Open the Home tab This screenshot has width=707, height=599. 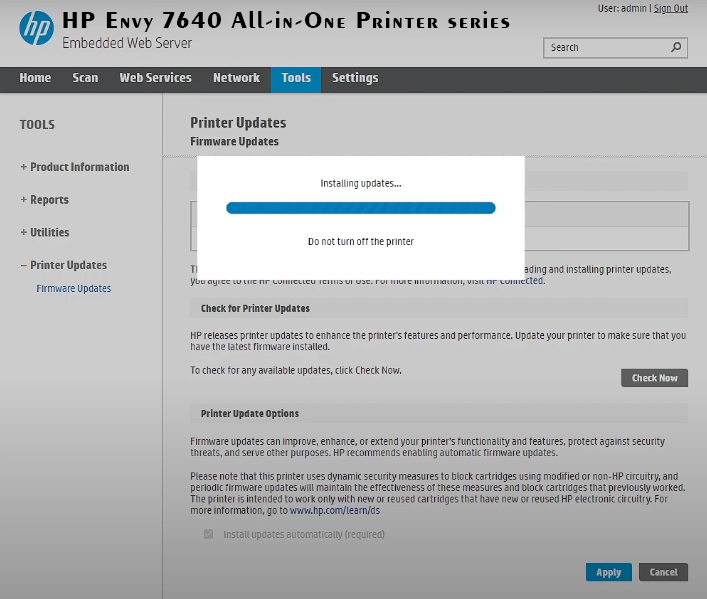coord(35,78)
